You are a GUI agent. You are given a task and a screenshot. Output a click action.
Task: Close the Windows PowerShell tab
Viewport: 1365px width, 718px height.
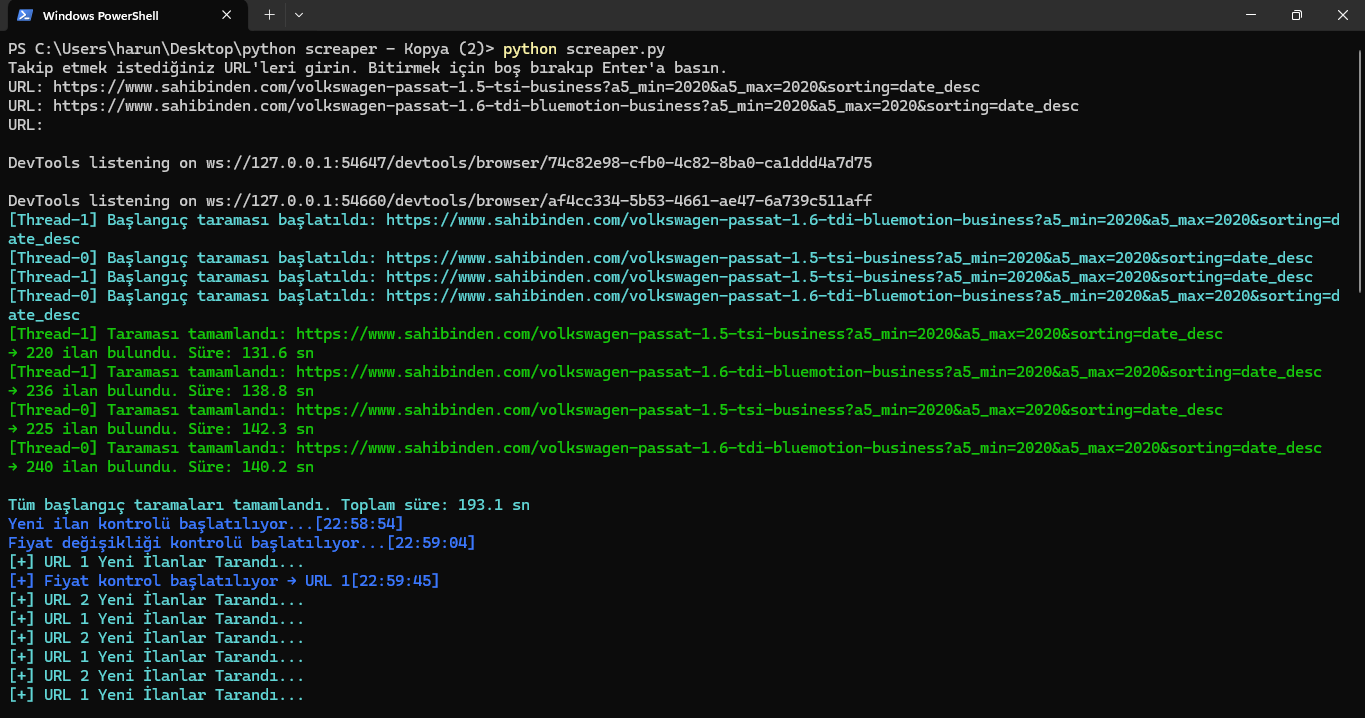(x=228, y=16)
